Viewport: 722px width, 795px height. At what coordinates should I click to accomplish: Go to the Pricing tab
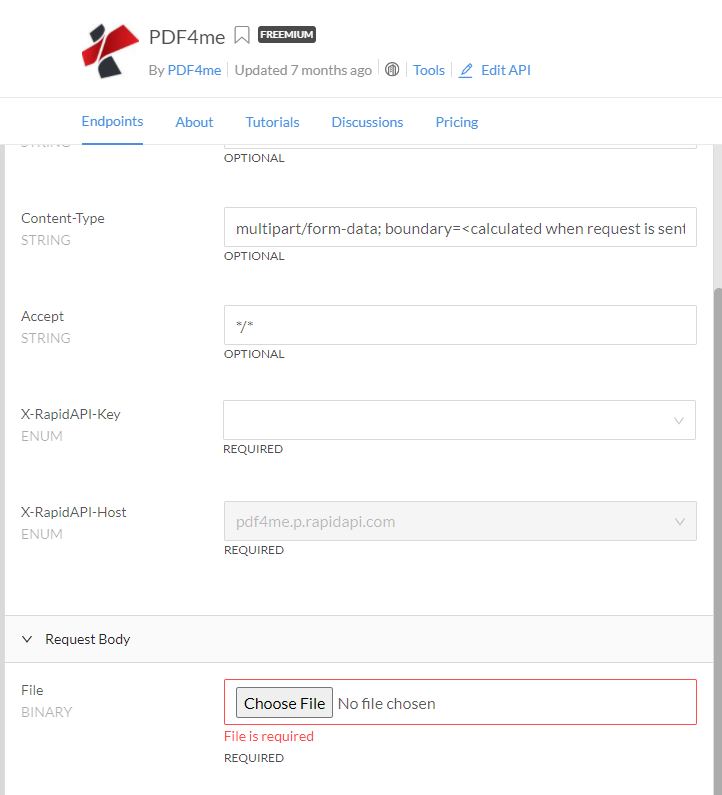tap(457, 122)
